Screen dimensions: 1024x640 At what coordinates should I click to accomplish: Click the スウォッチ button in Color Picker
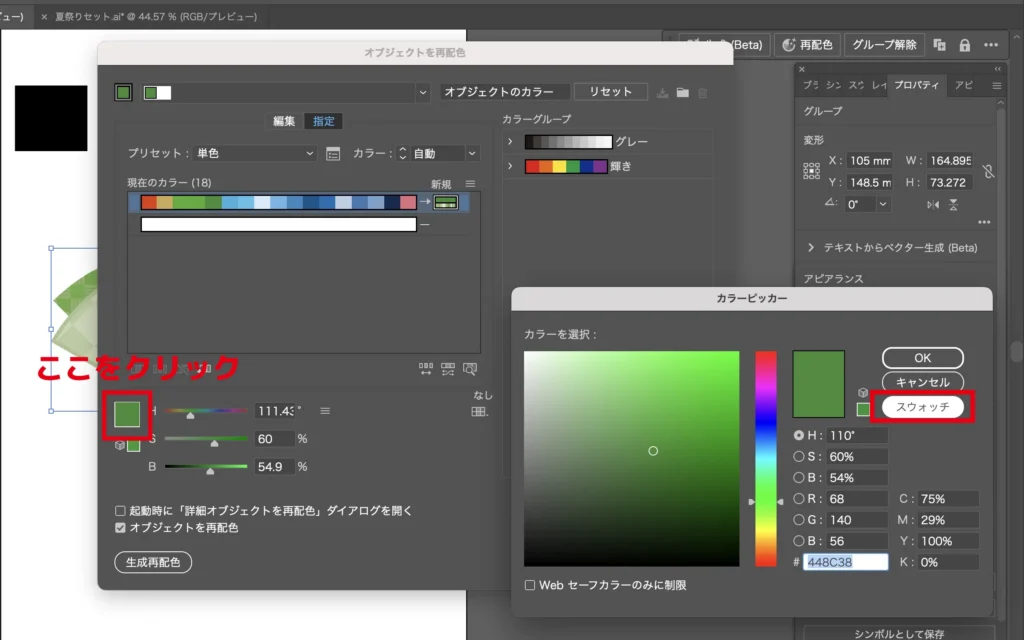click(922, 407)
